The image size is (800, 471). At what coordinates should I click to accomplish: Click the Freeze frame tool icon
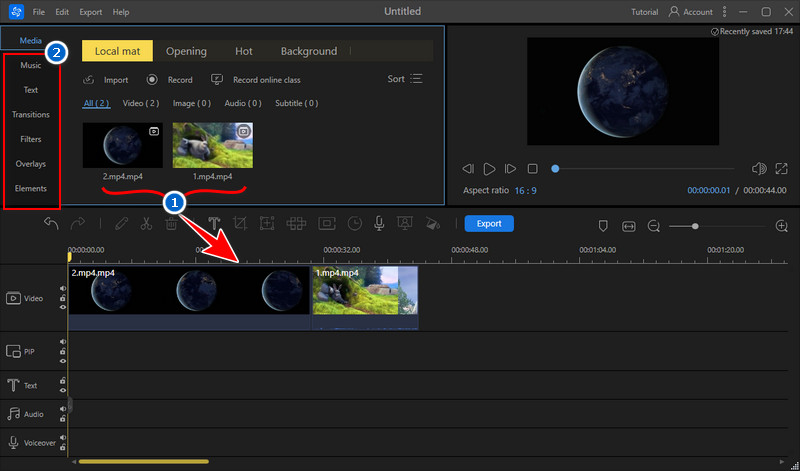(x=327, y=224)
